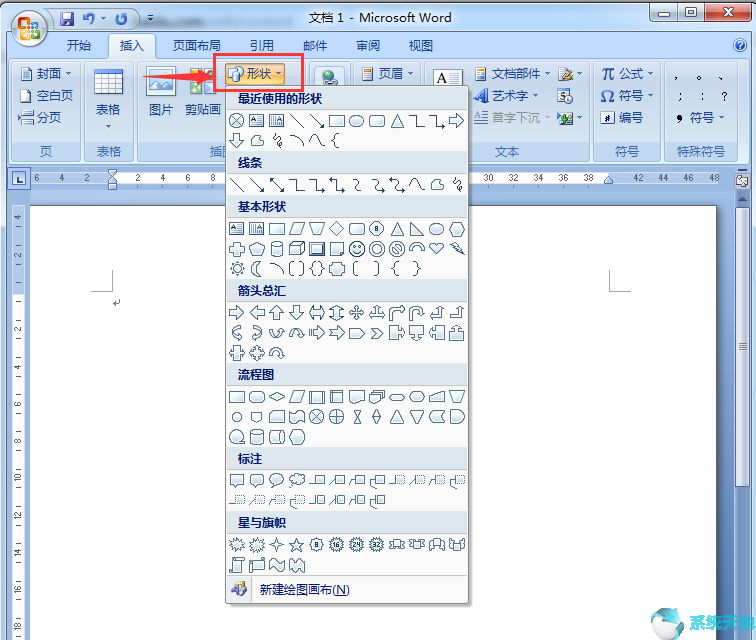Click the right indent marker on ruler
Viewport: 756px width, 640px height.
(608, 180)
